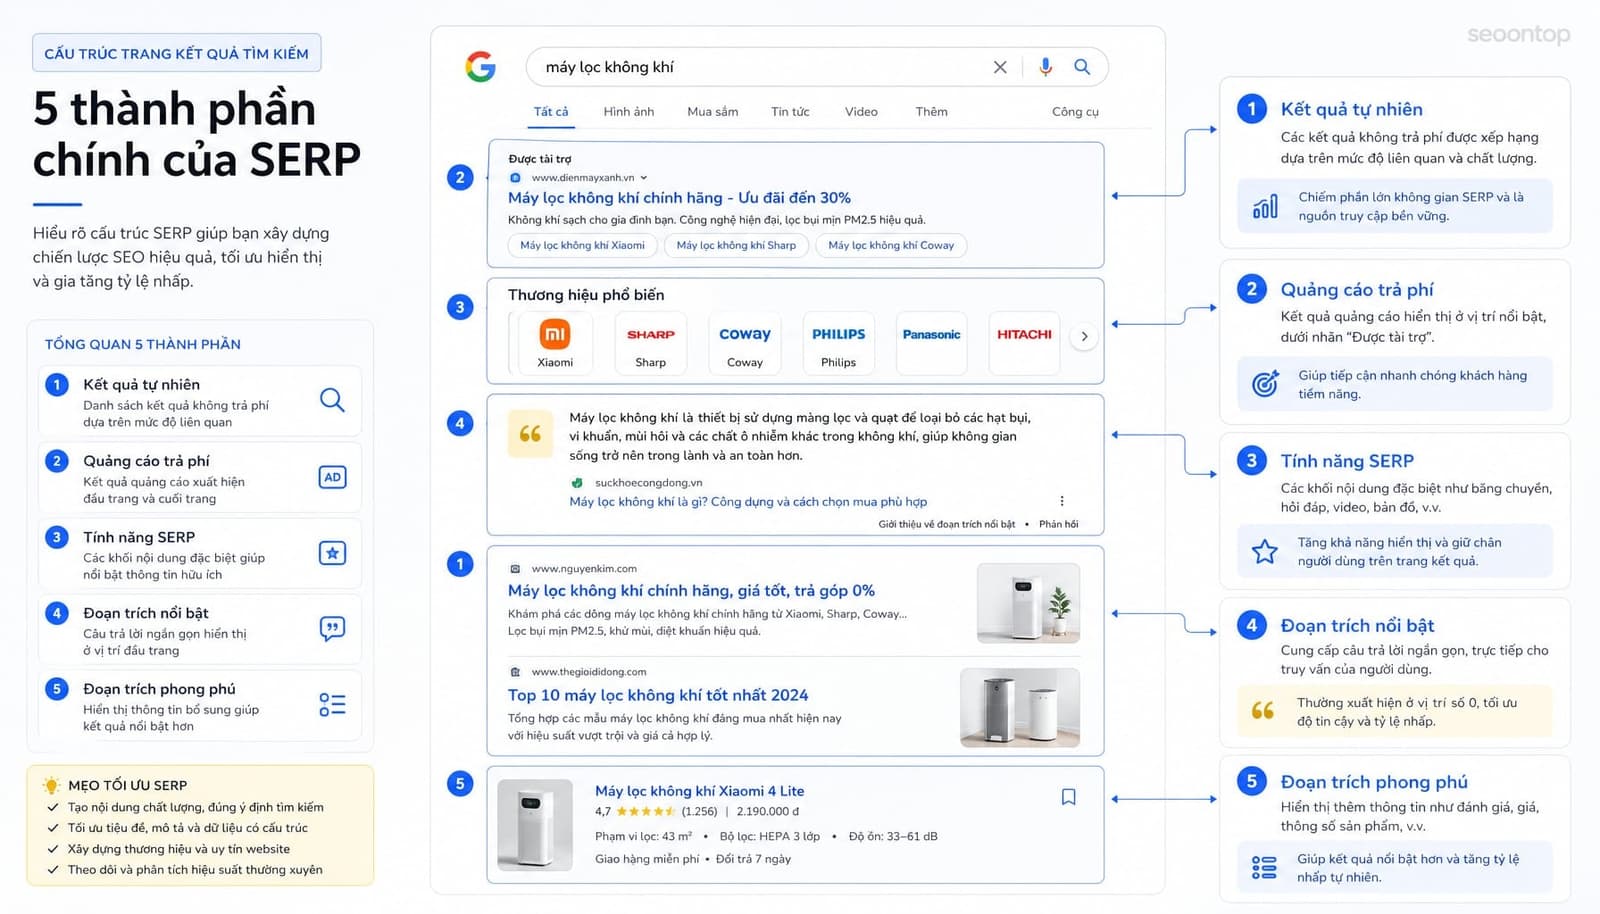Click the quote icon in featured snippet
The image size is (1600, 914).
point(530,434)
